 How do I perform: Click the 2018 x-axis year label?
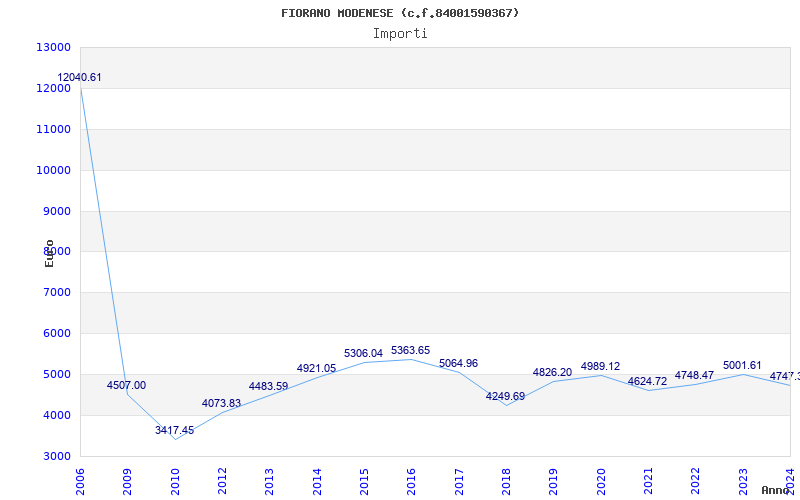point(506,481)
